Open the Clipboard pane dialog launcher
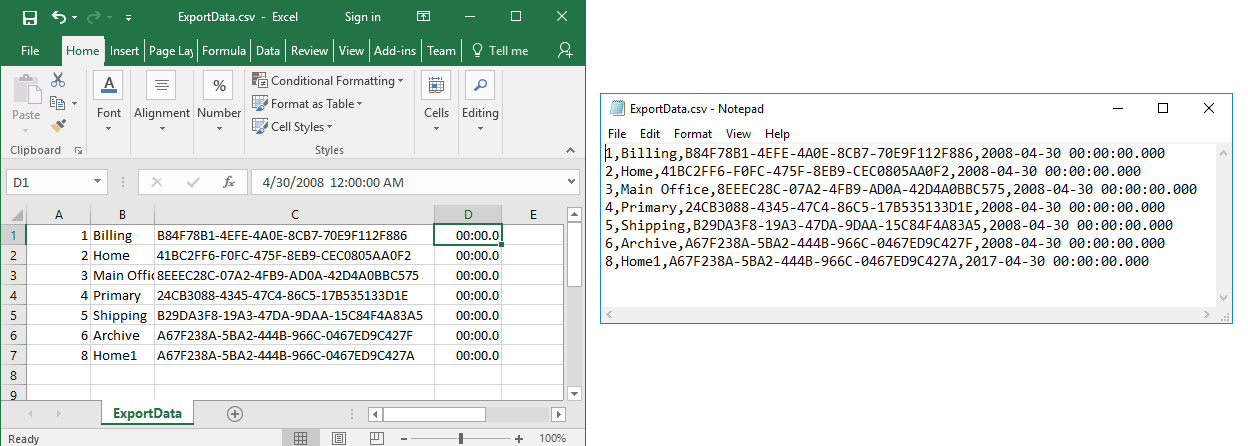This screenshot has width=1248, height=446. pyautogui.click(x=78, y=151)
